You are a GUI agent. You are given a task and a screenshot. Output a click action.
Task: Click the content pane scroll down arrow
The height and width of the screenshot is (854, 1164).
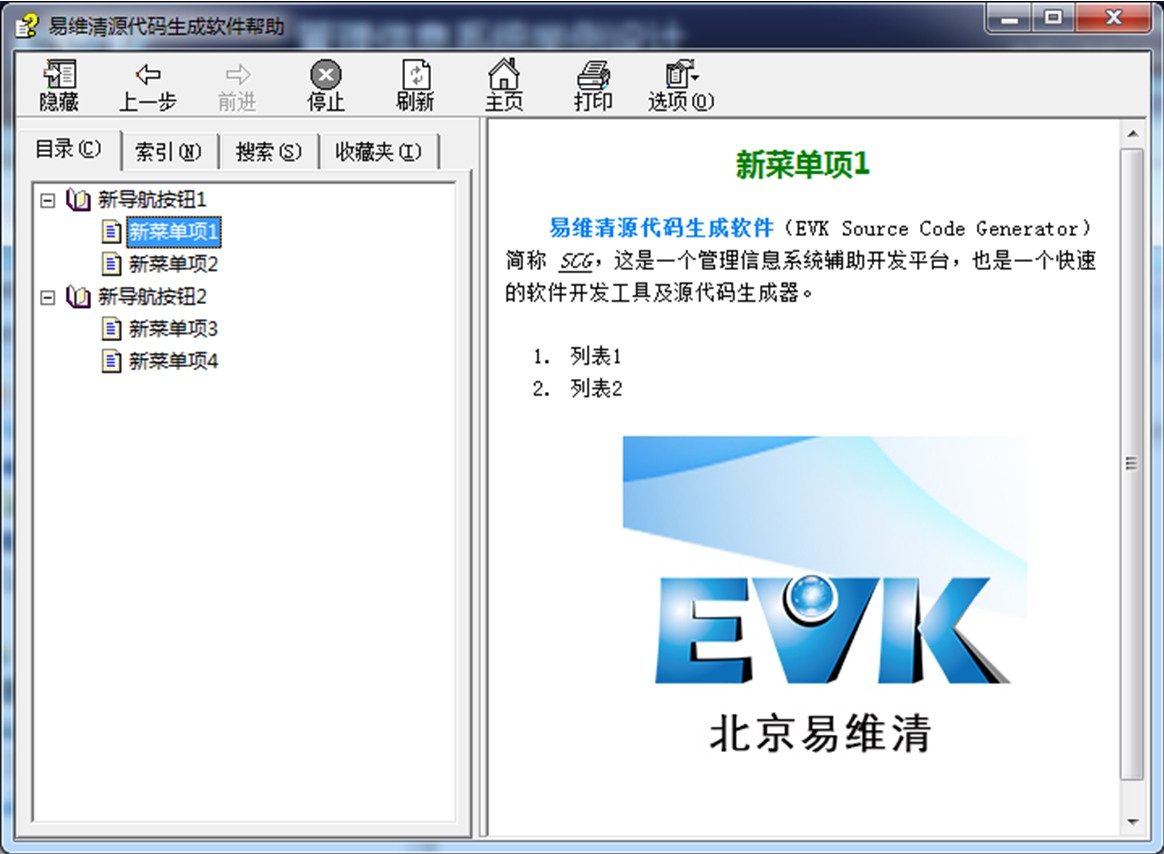click(1132, 821)
